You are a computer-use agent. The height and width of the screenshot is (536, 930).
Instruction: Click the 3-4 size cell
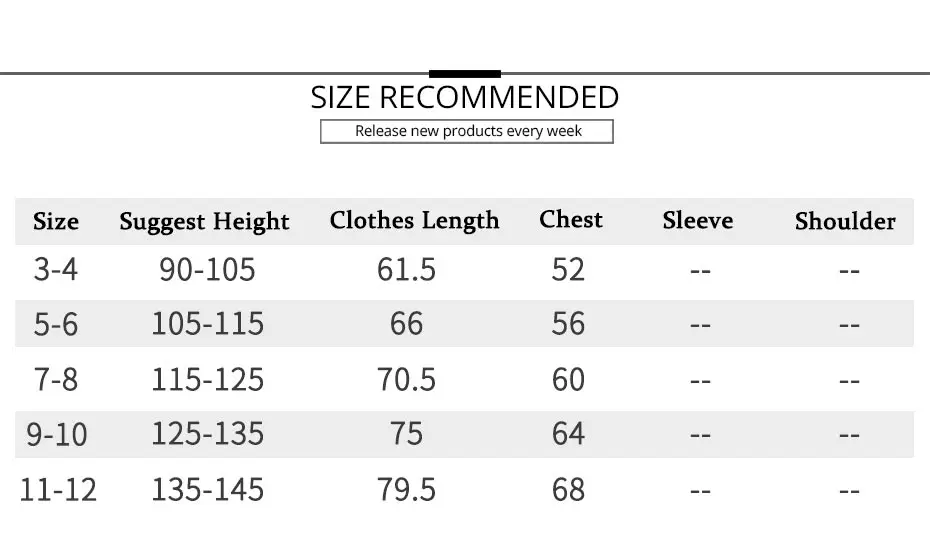pos(56,269)
